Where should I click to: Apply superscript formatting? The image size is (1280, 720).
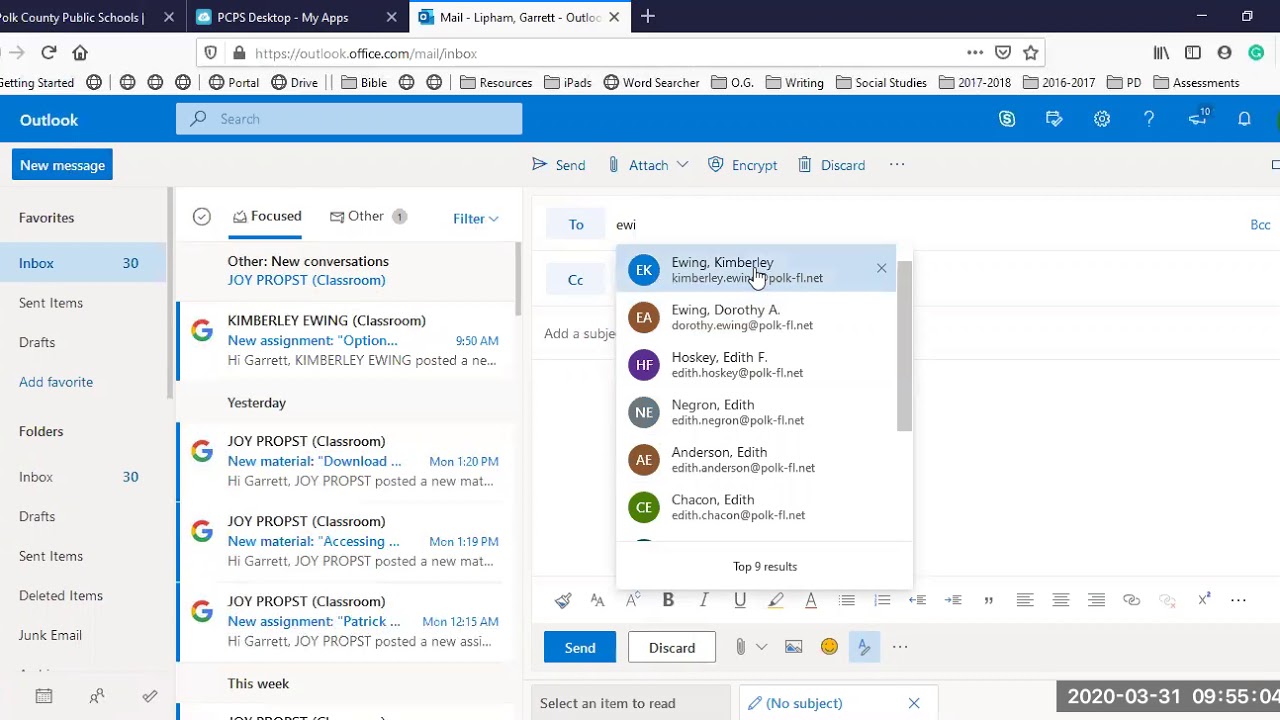(x=1204, y=600)
